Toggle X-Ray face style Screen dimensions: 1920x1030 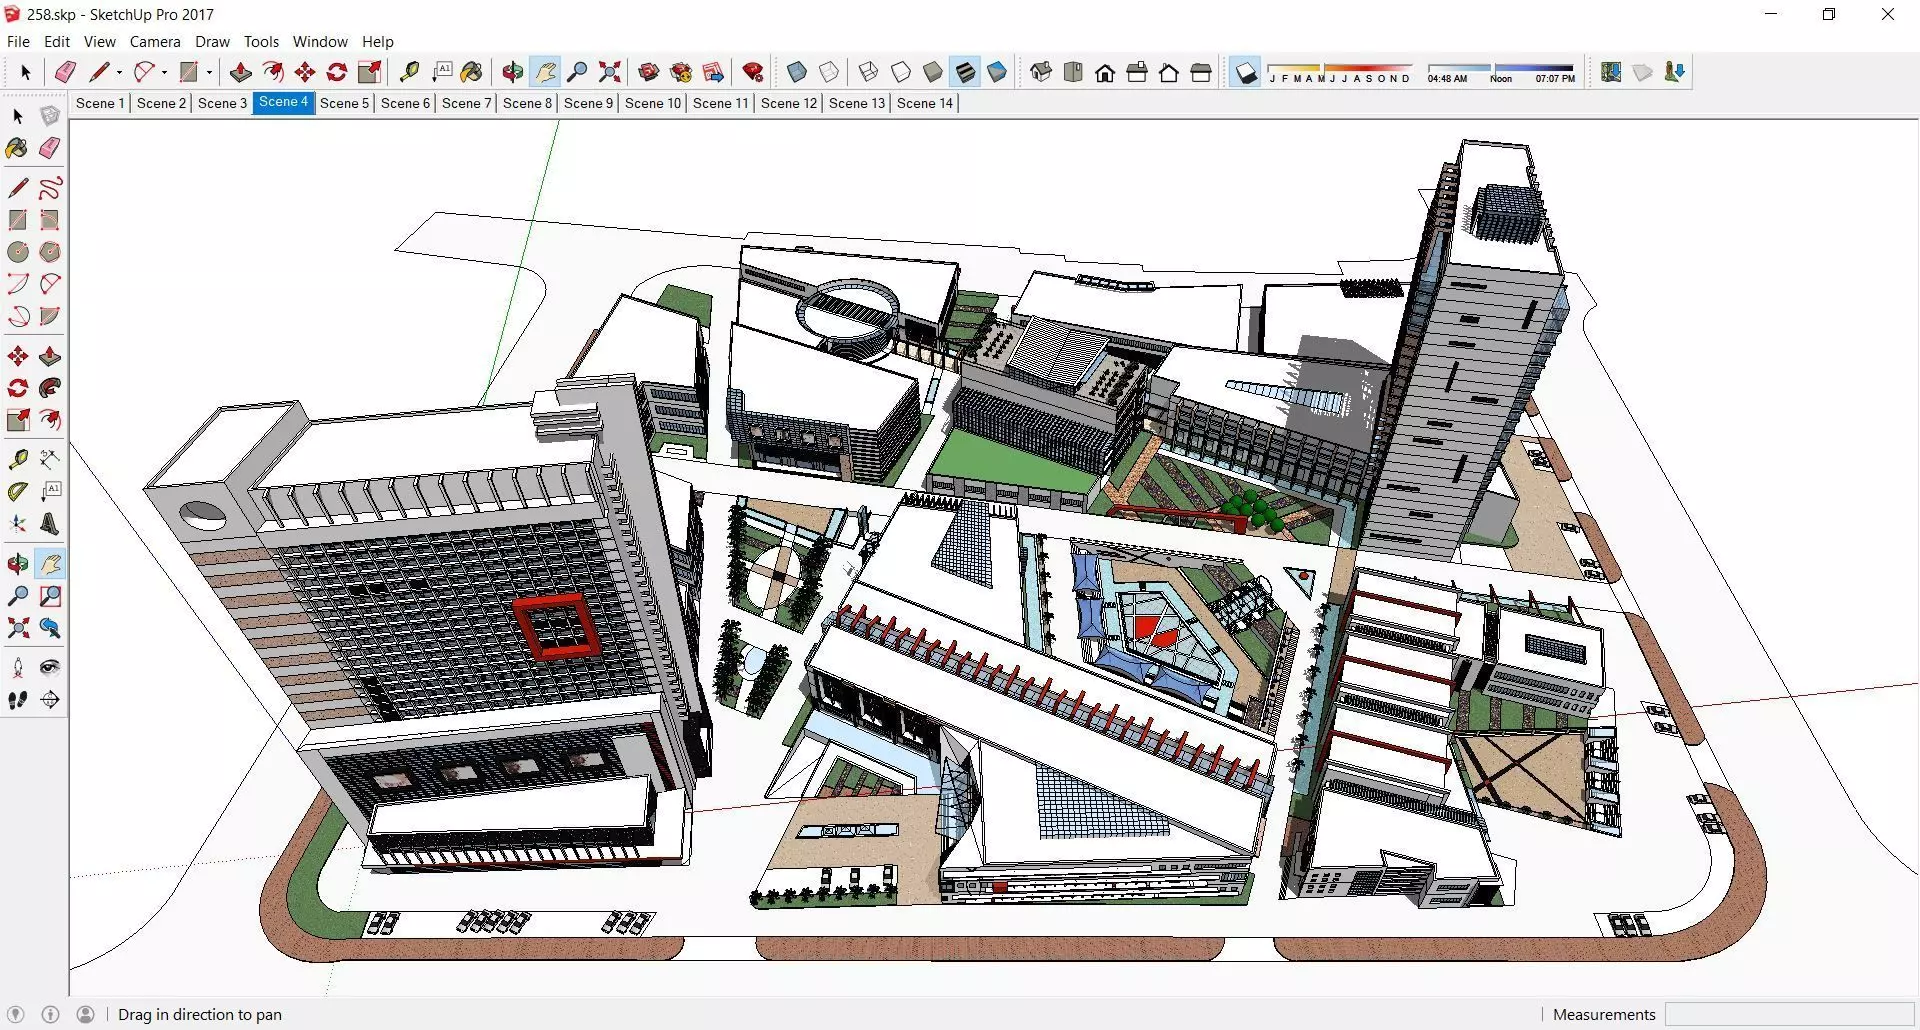click(x=797, y=72)
